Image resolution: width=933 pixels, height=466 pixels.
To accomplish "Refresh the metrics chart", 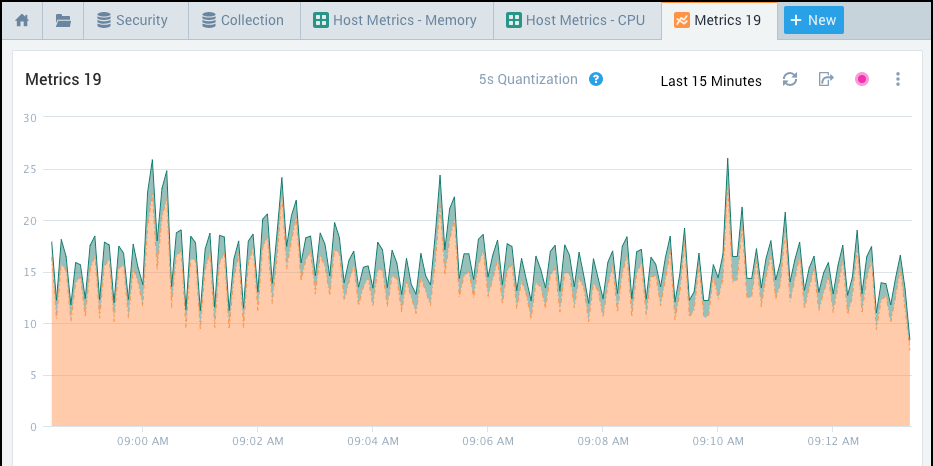I will [790, 80].
